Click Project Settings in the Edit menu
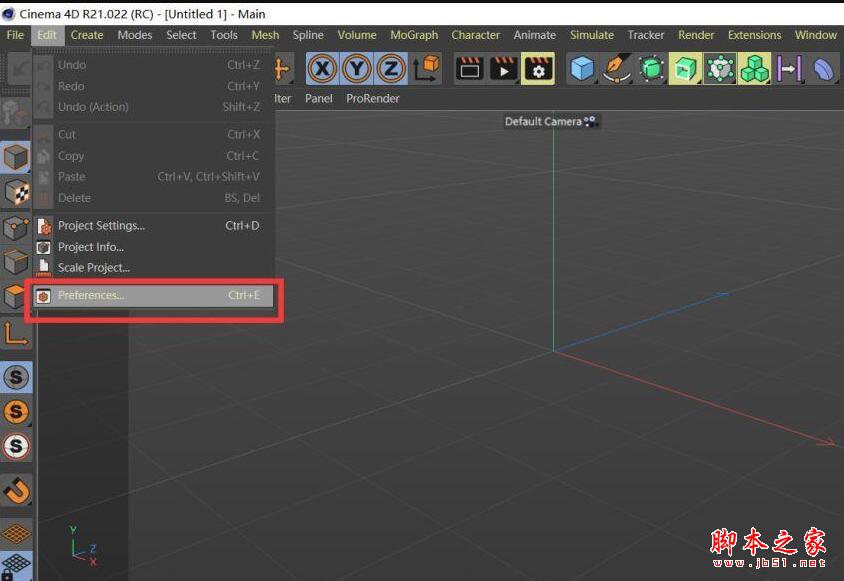 101,225
